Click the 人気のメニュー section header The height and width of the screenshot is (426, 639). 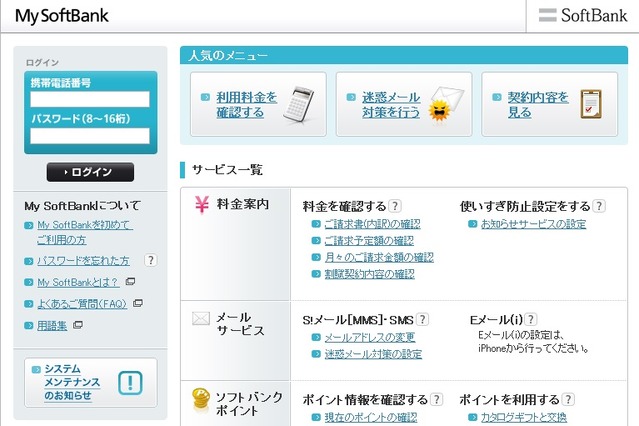pos(403,55)
